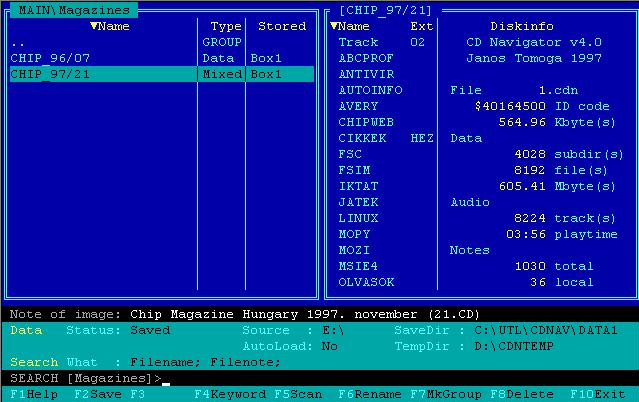Select the MOZI directory

354,250
